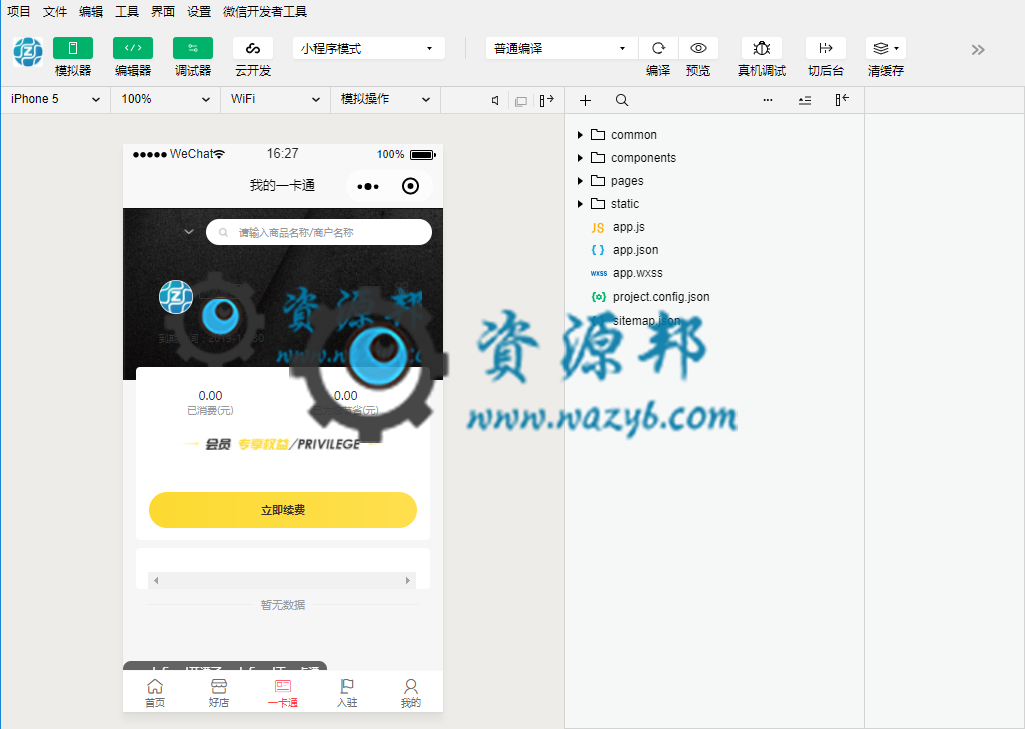This screenshot has width=1025, height=729.
Task: Open the 普通编译 compile mode dropdown
Action: coord(562,48)
